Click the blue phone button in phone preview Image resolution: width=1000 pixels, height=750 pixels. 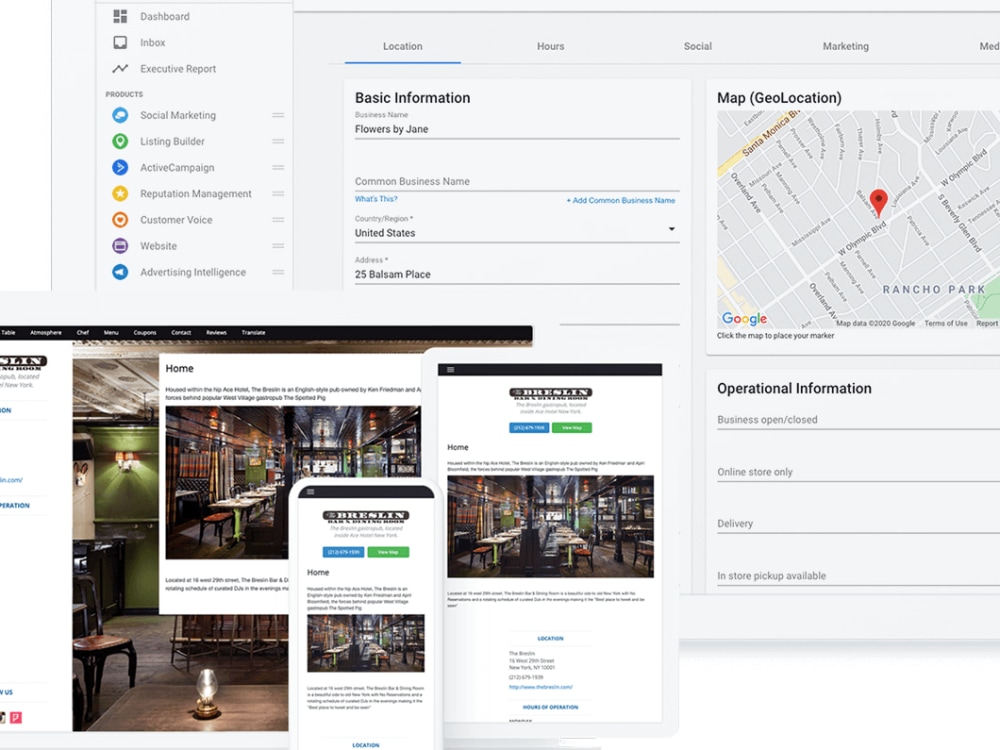(x=344, y=552)
